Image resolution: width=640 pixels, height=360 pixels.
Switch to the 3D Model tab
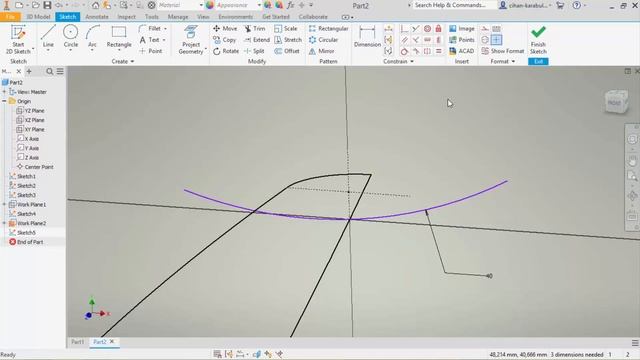tap(38, 17)
